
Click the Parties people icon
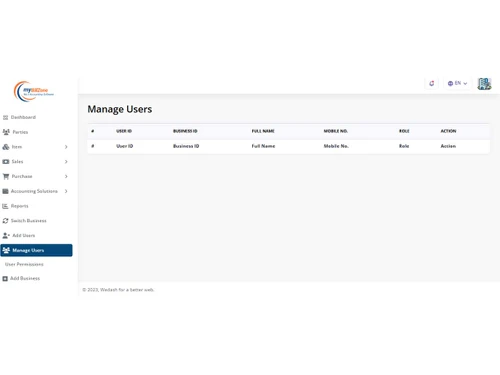point(6,132)
